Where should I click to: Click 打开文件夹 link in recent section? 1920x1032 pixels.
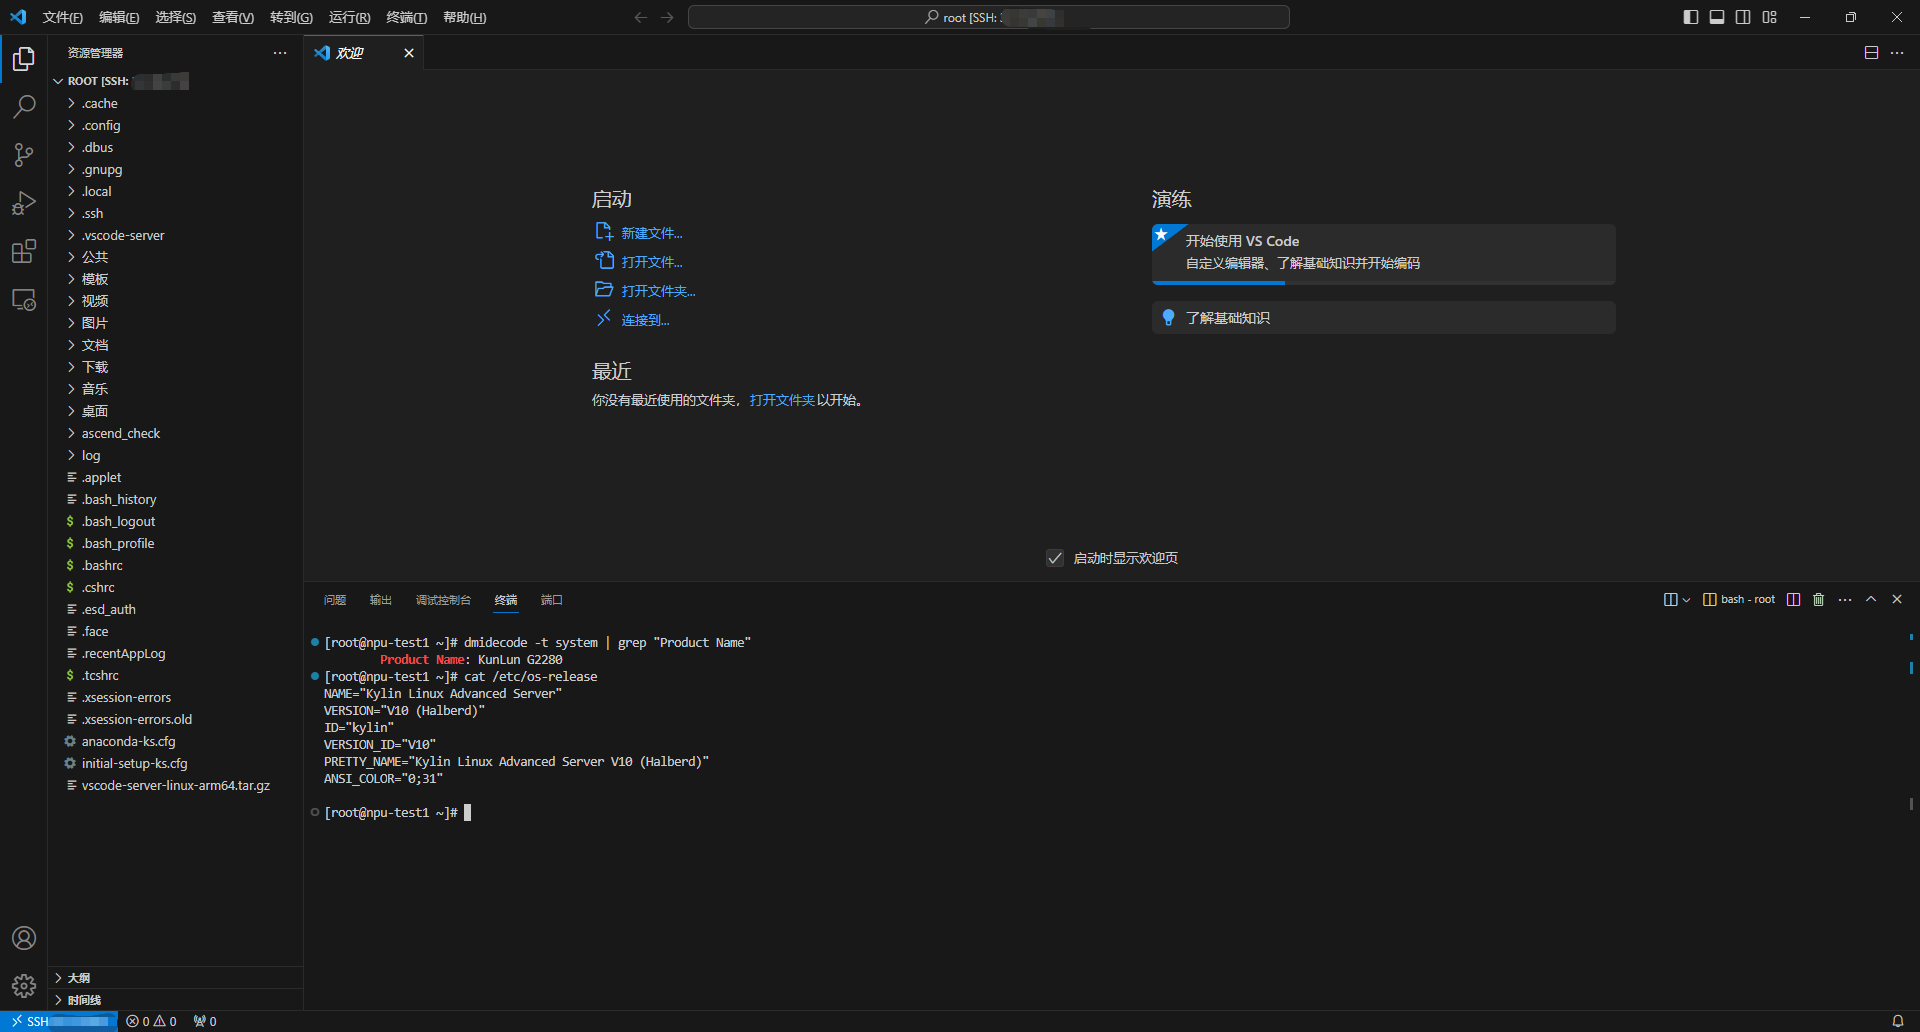(x=782, y=400)
